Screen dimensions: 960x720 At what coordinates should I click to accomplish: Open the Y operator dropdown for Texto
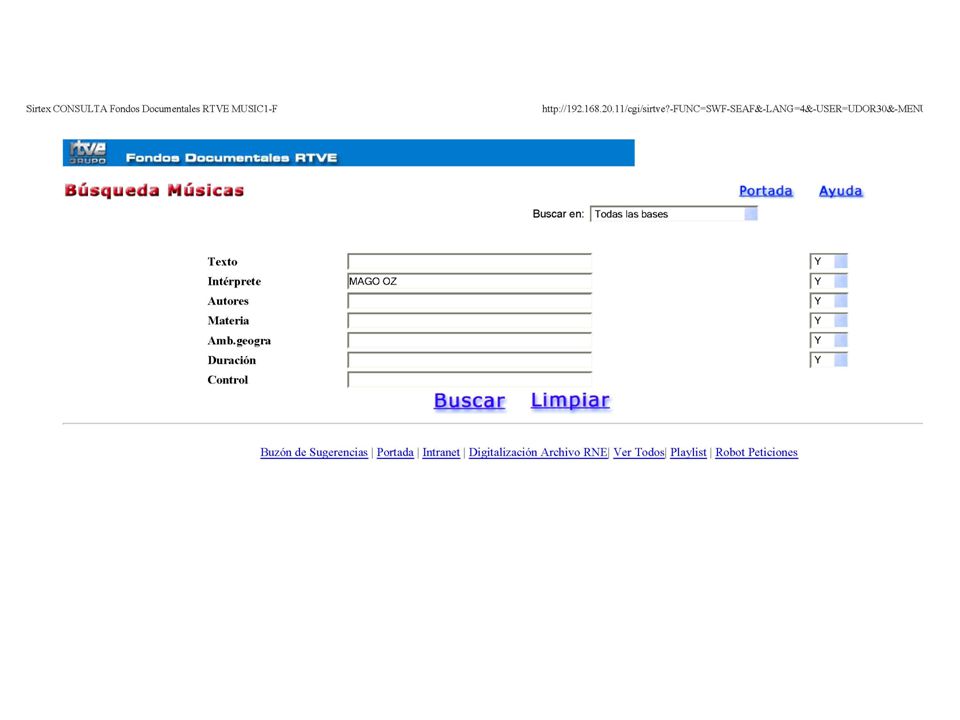828,261
